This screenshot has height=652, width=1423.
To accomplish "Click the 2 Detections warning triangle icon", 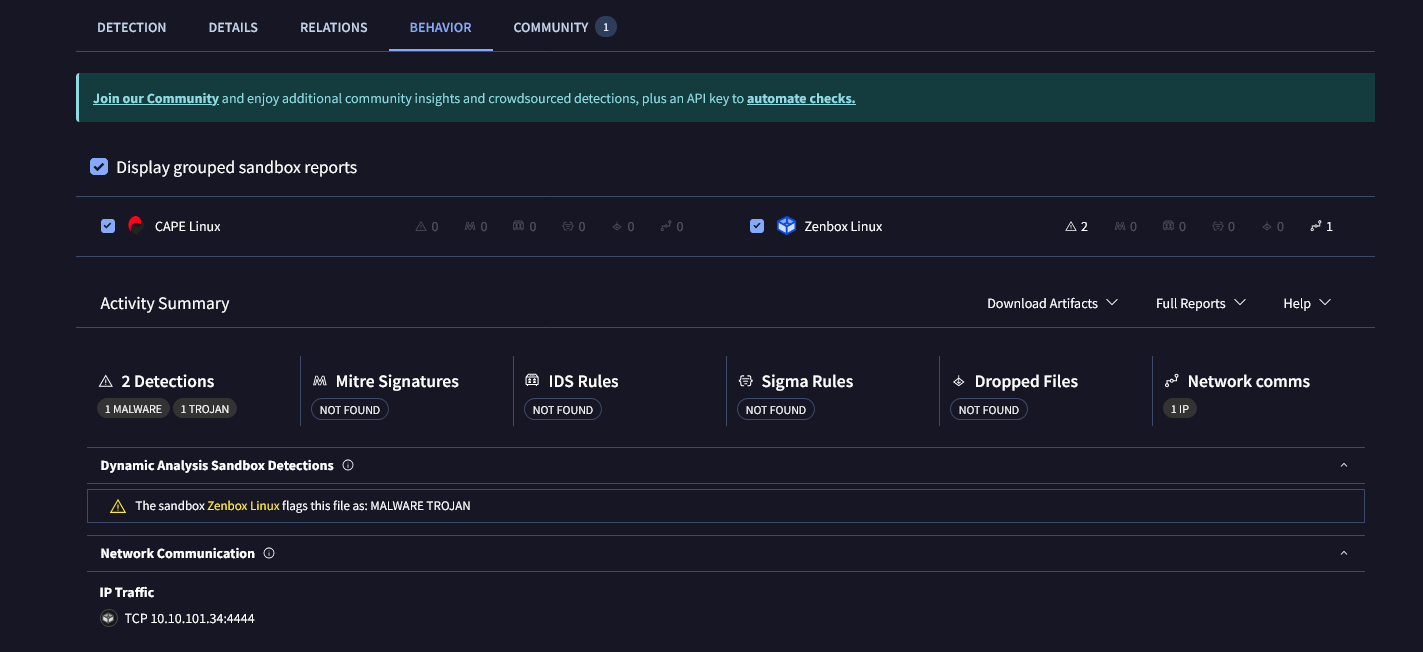I will coord(106,382).
